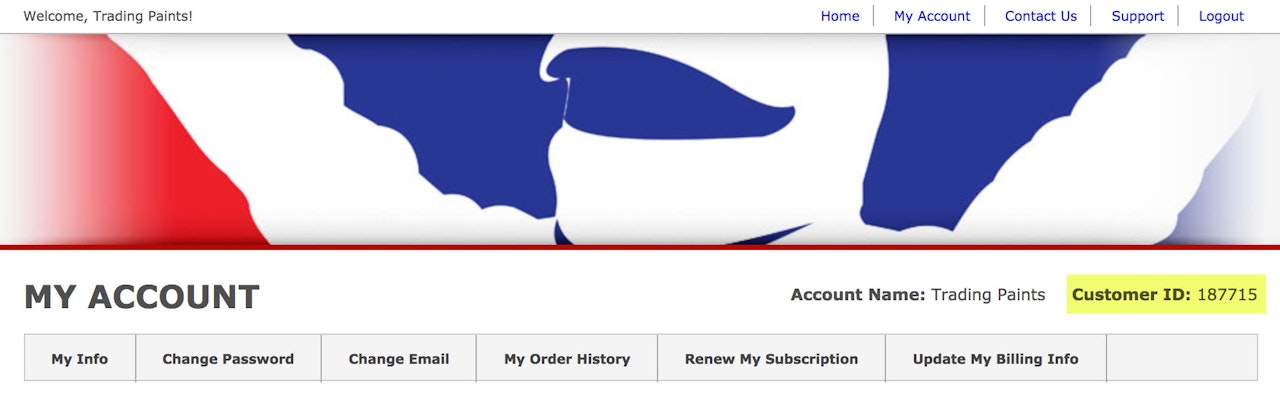Image resolution: width=1280 pixels, height=405 pixels.
Task: Select the customer number 187715
Action: [x=1227, y=295]
